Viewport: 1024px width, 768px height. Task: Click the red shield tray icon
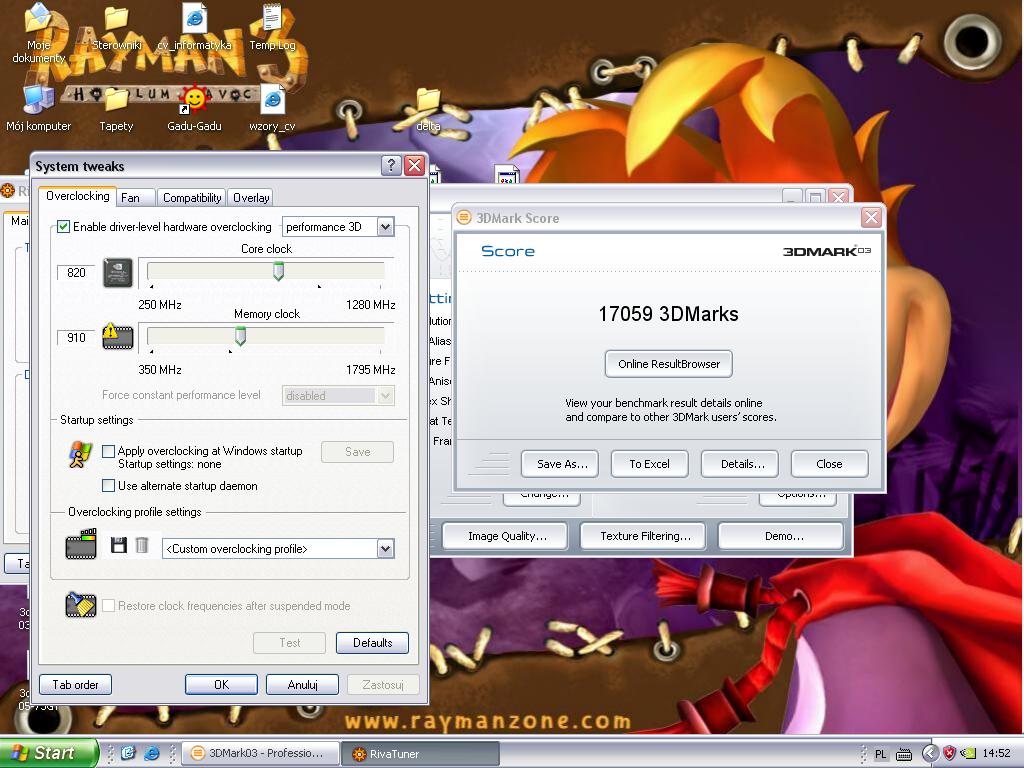(950, 753)
